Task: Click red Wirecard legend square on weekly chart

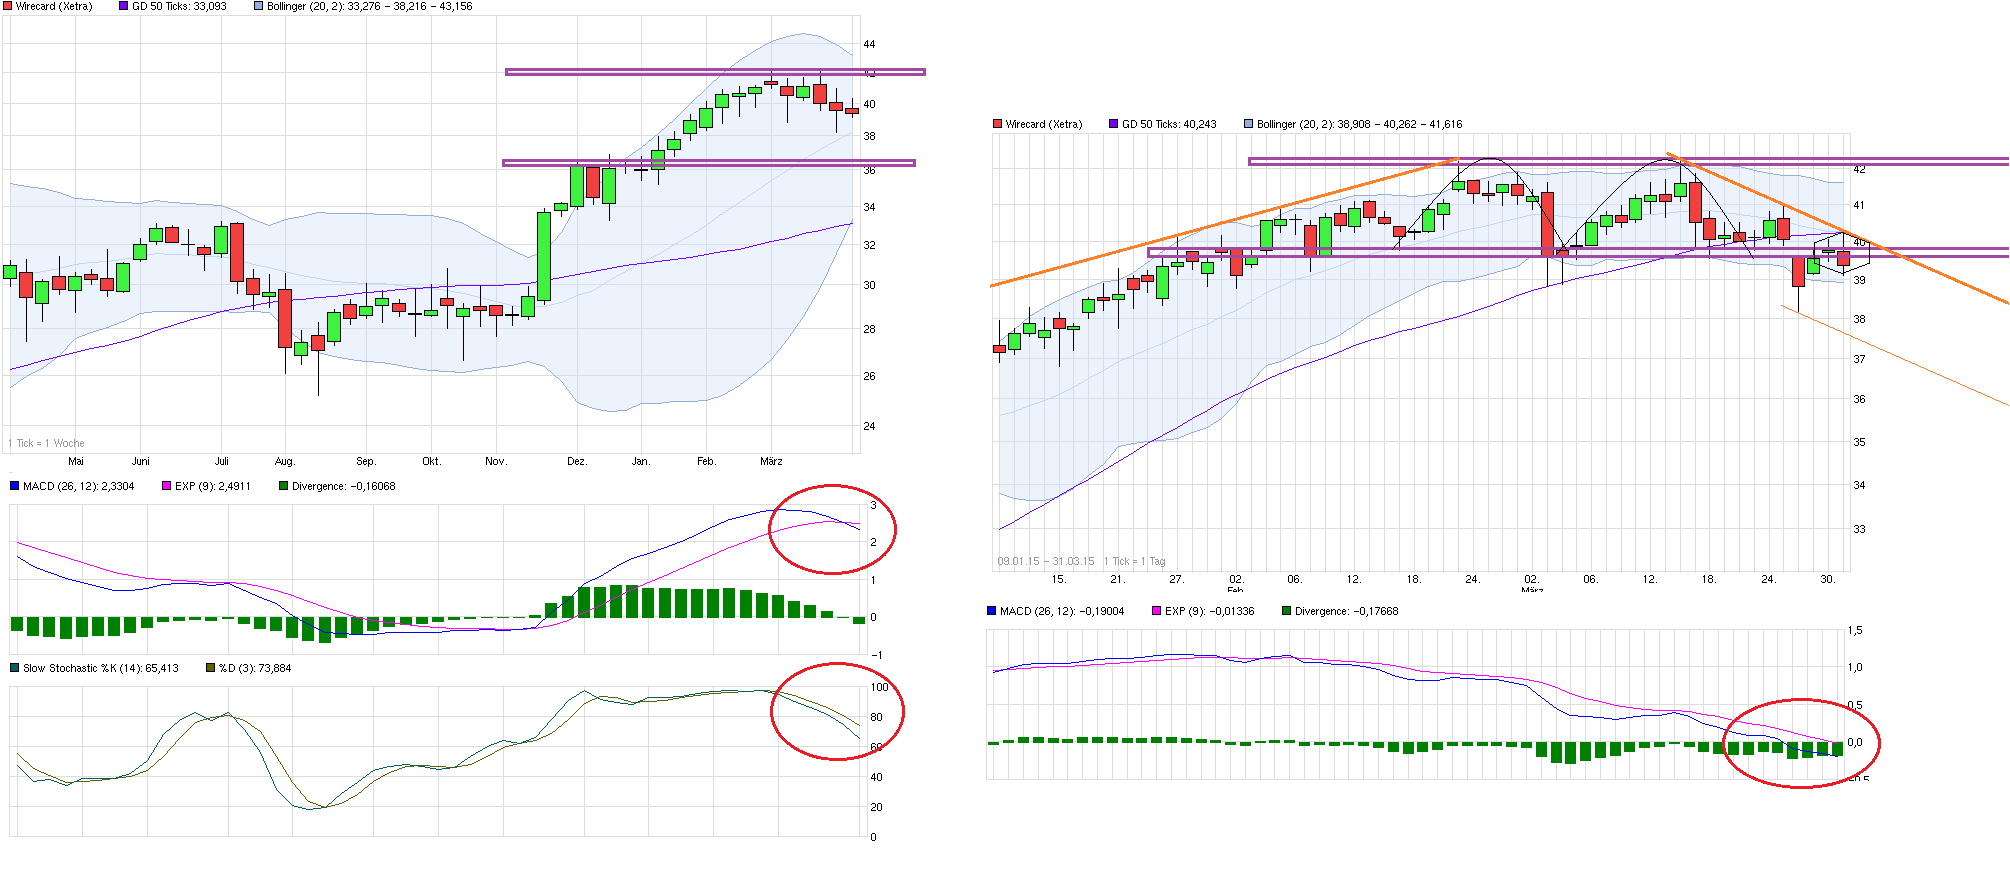Action: 8,6
